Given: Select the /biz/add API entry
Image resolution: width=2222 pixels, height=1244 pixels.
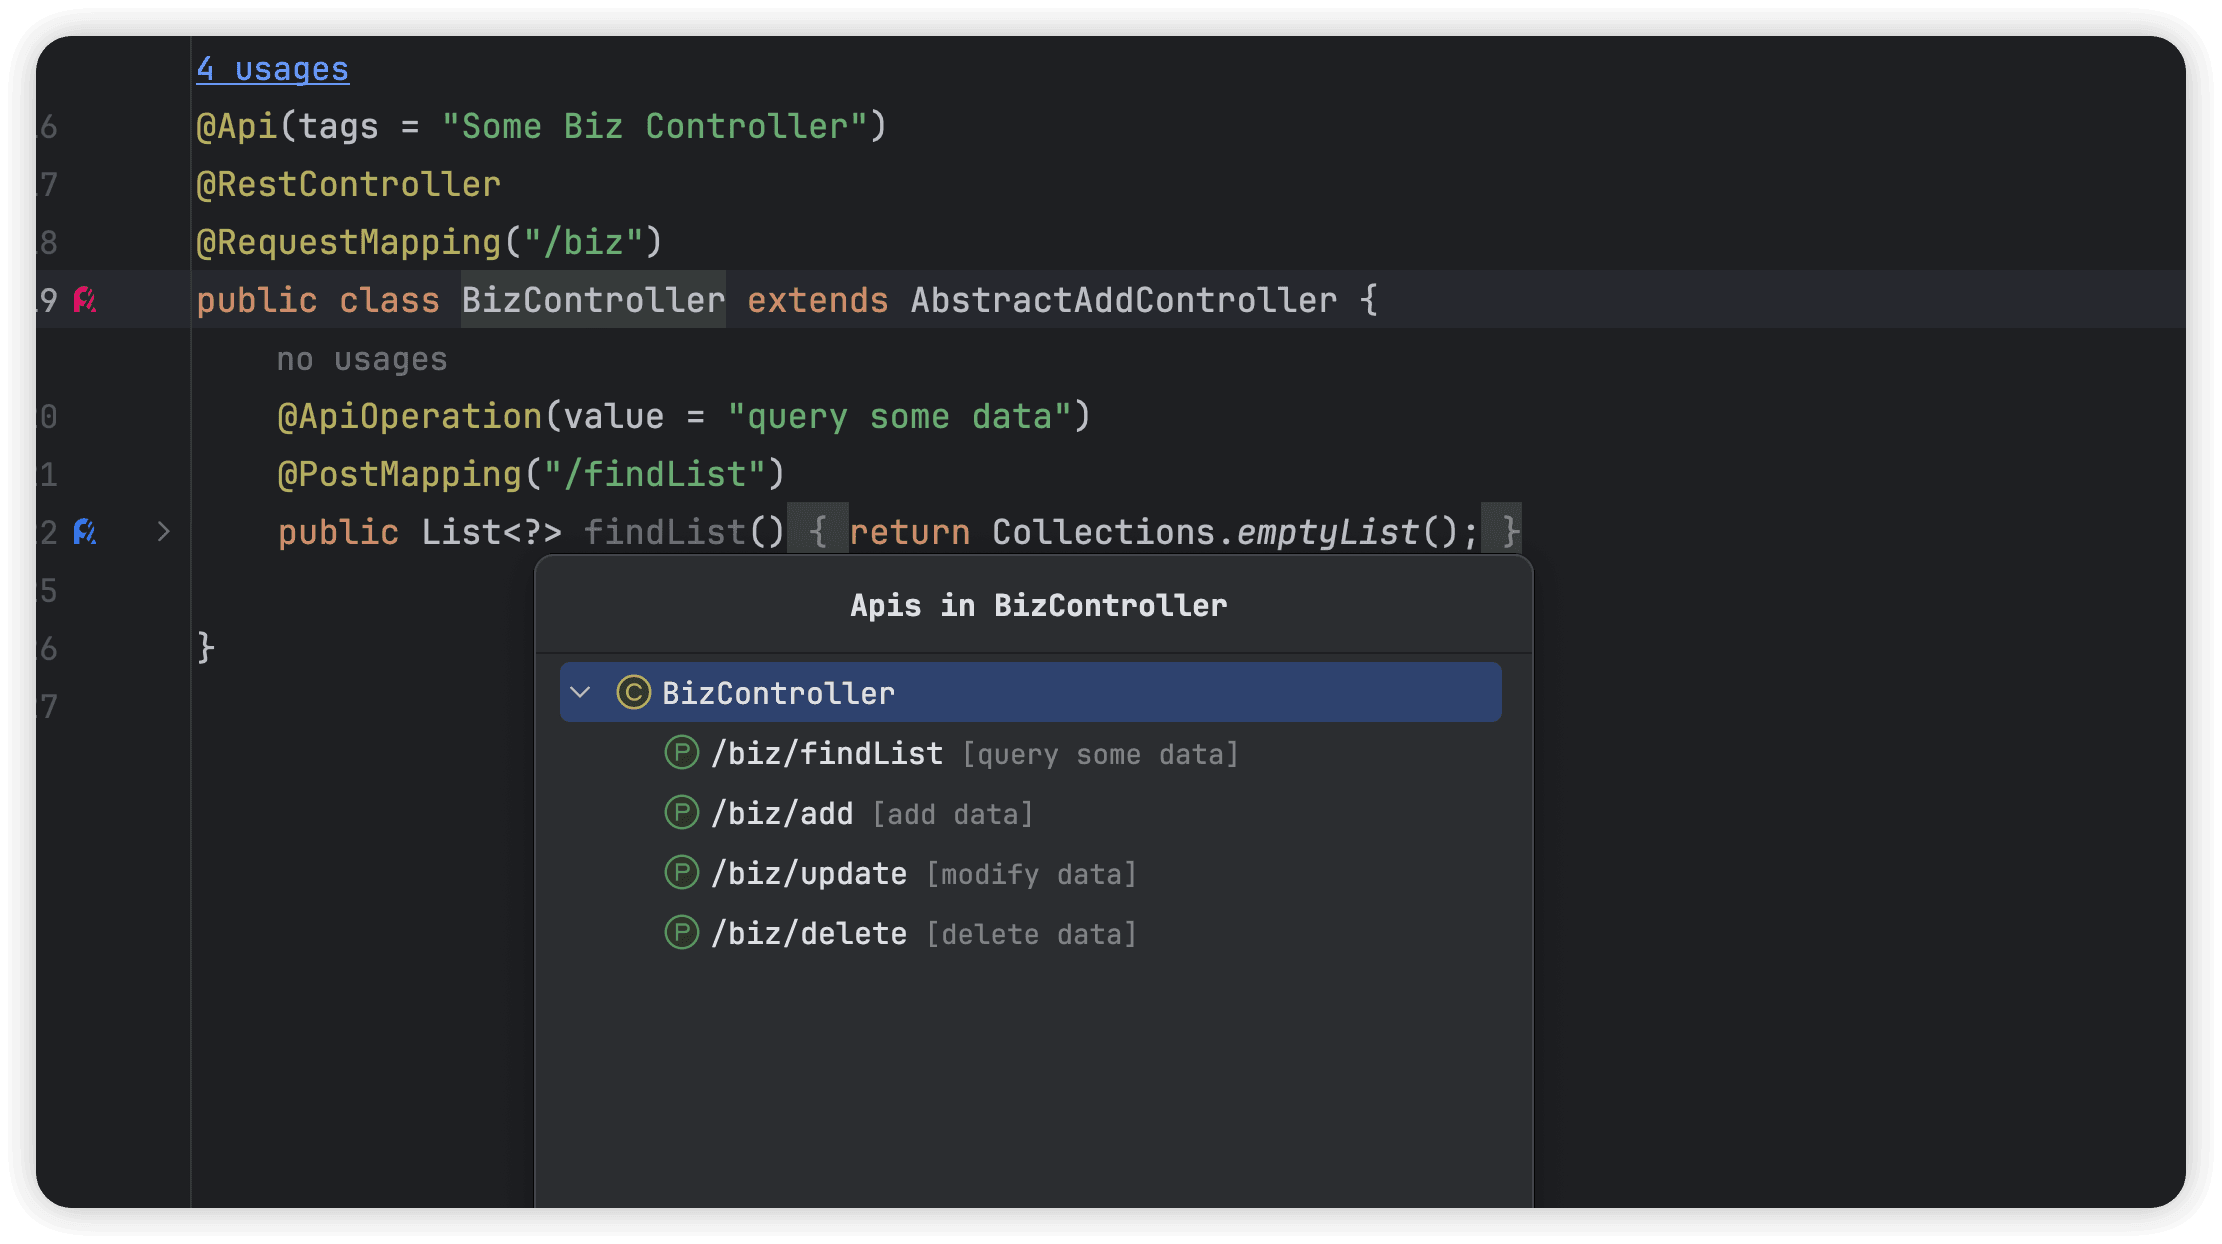Looking at the screenshot, I should (782, 813).
